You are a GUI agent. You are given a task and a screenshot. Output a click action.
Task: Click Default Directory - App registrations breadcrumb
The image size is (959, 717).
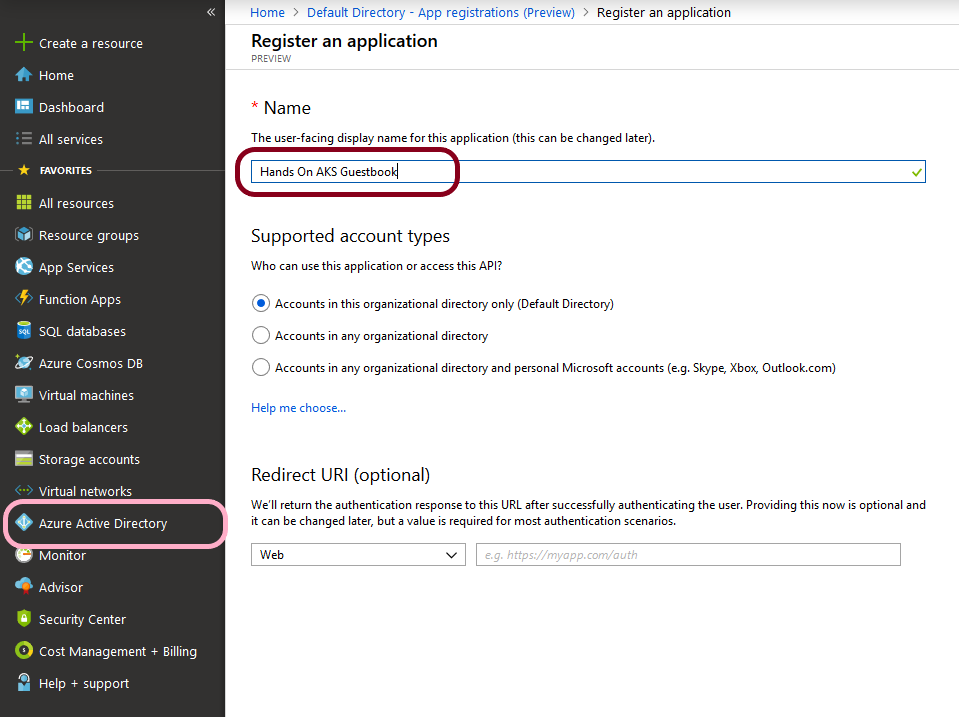[x=440, y=12]
